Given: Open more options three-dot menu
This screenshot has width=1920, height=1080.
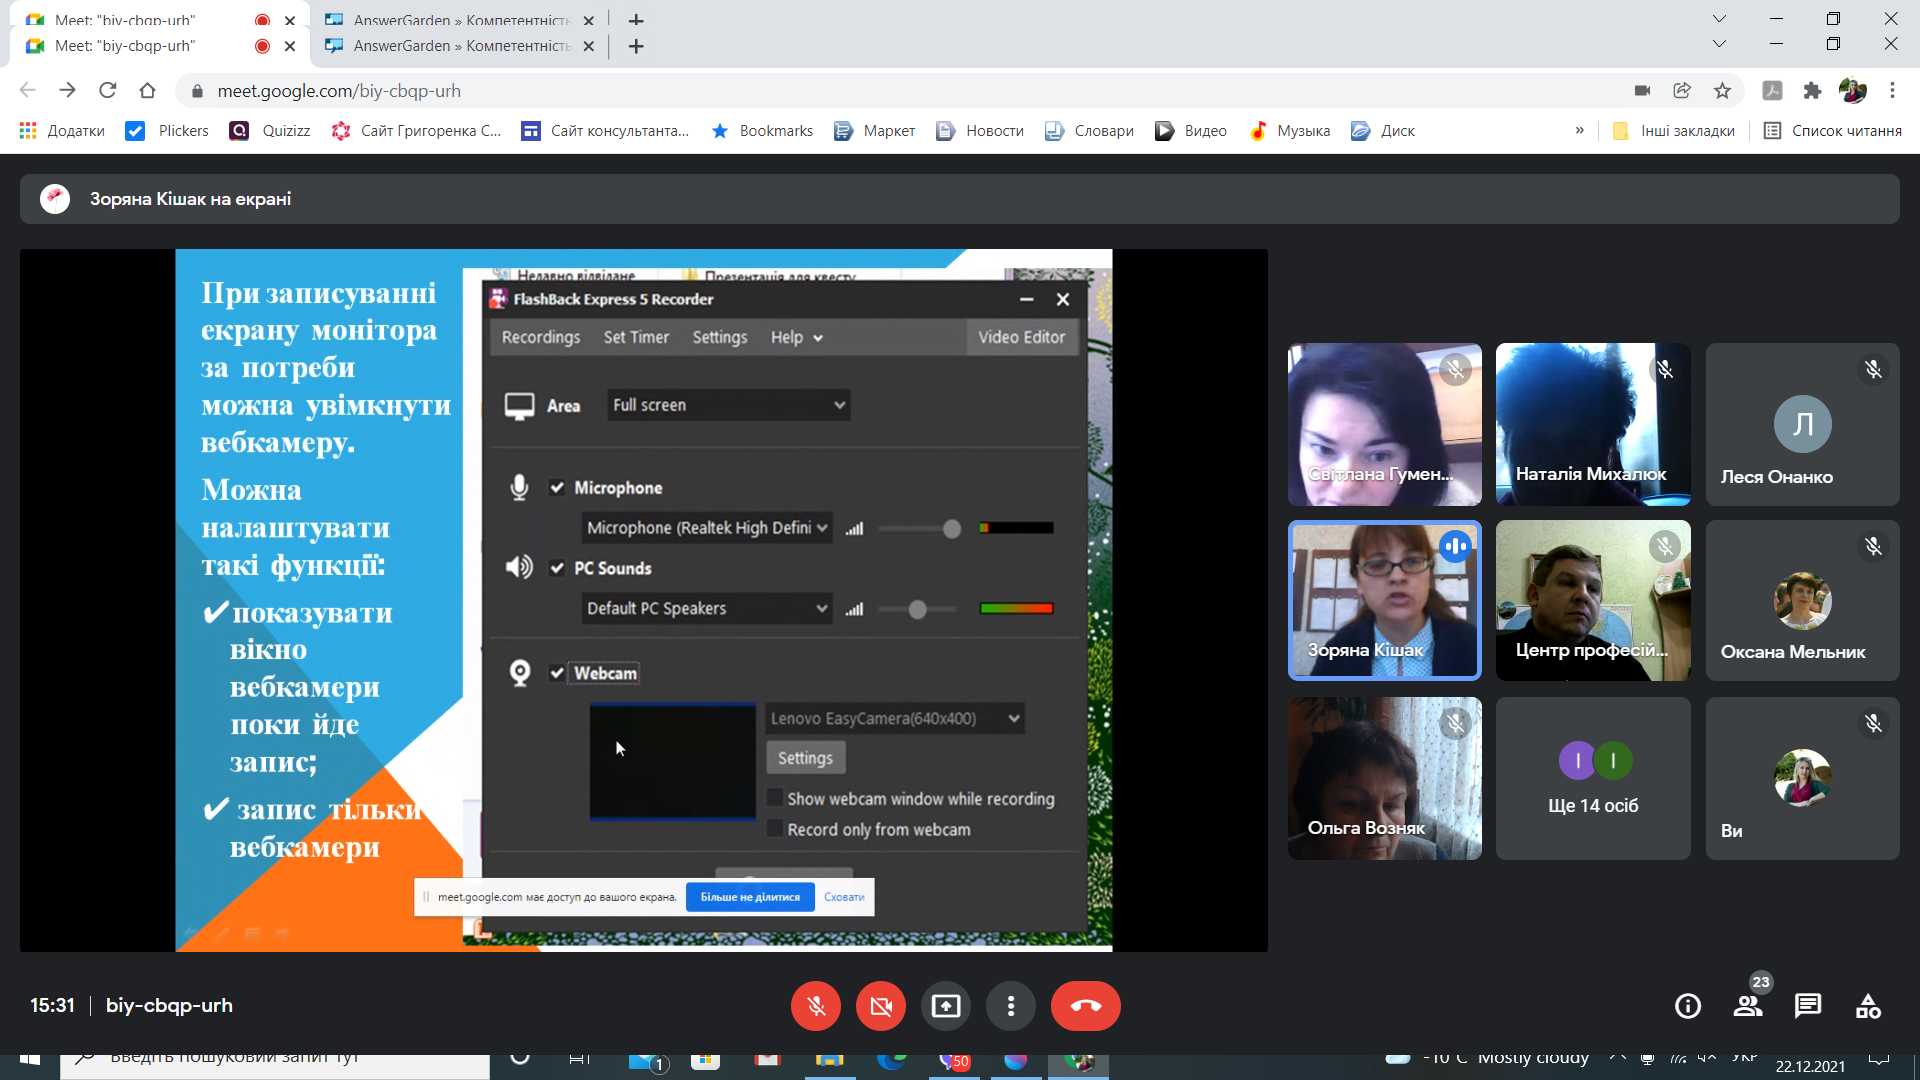Looking at the screenshot, I should (1011, 1006).
